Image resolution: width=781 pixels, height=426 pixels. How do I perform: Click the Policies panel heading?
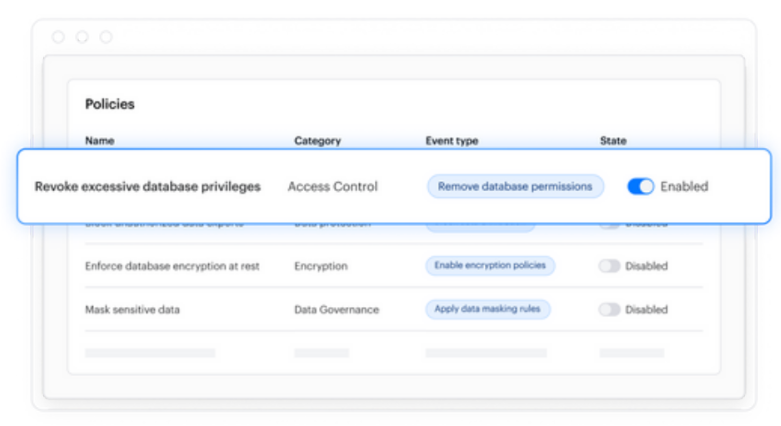(x=110, y=104)
